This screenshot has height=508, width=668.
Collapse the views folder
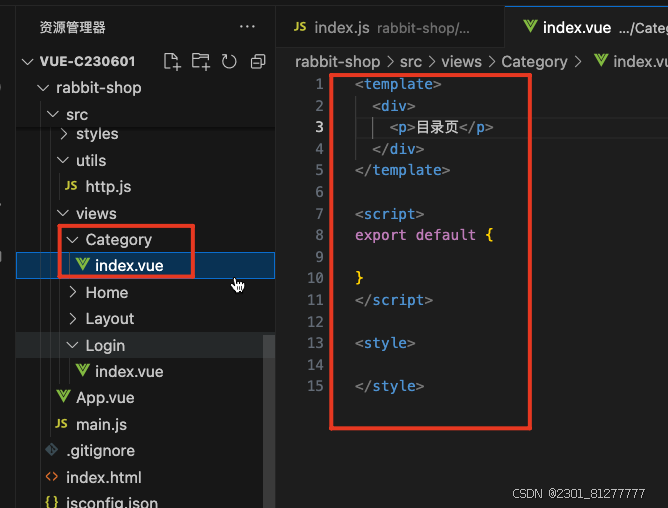63,213
